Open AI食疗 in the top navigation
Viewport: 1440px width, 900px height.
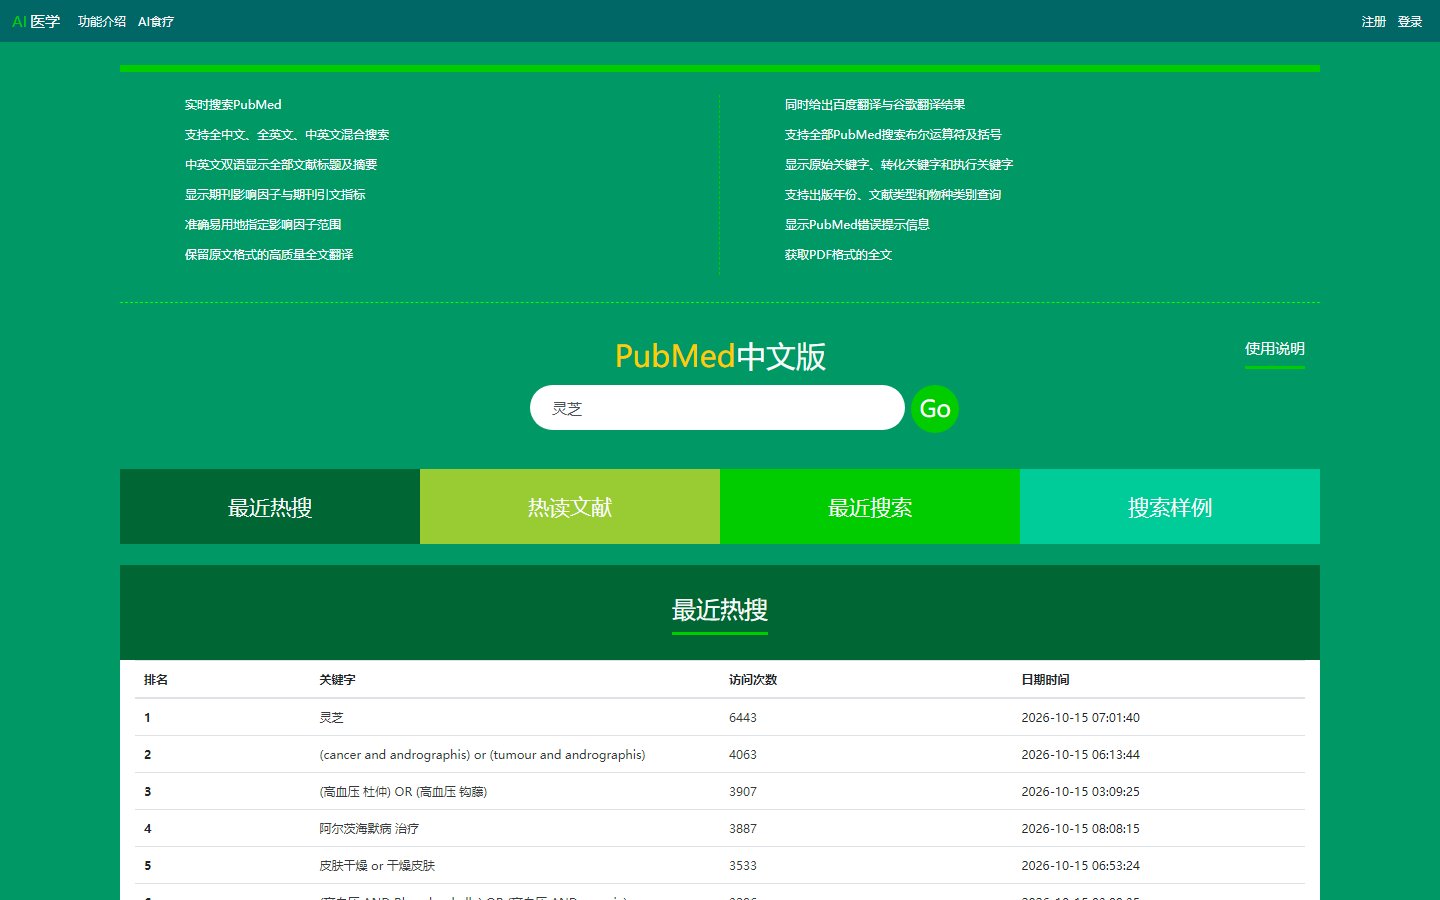156,21
